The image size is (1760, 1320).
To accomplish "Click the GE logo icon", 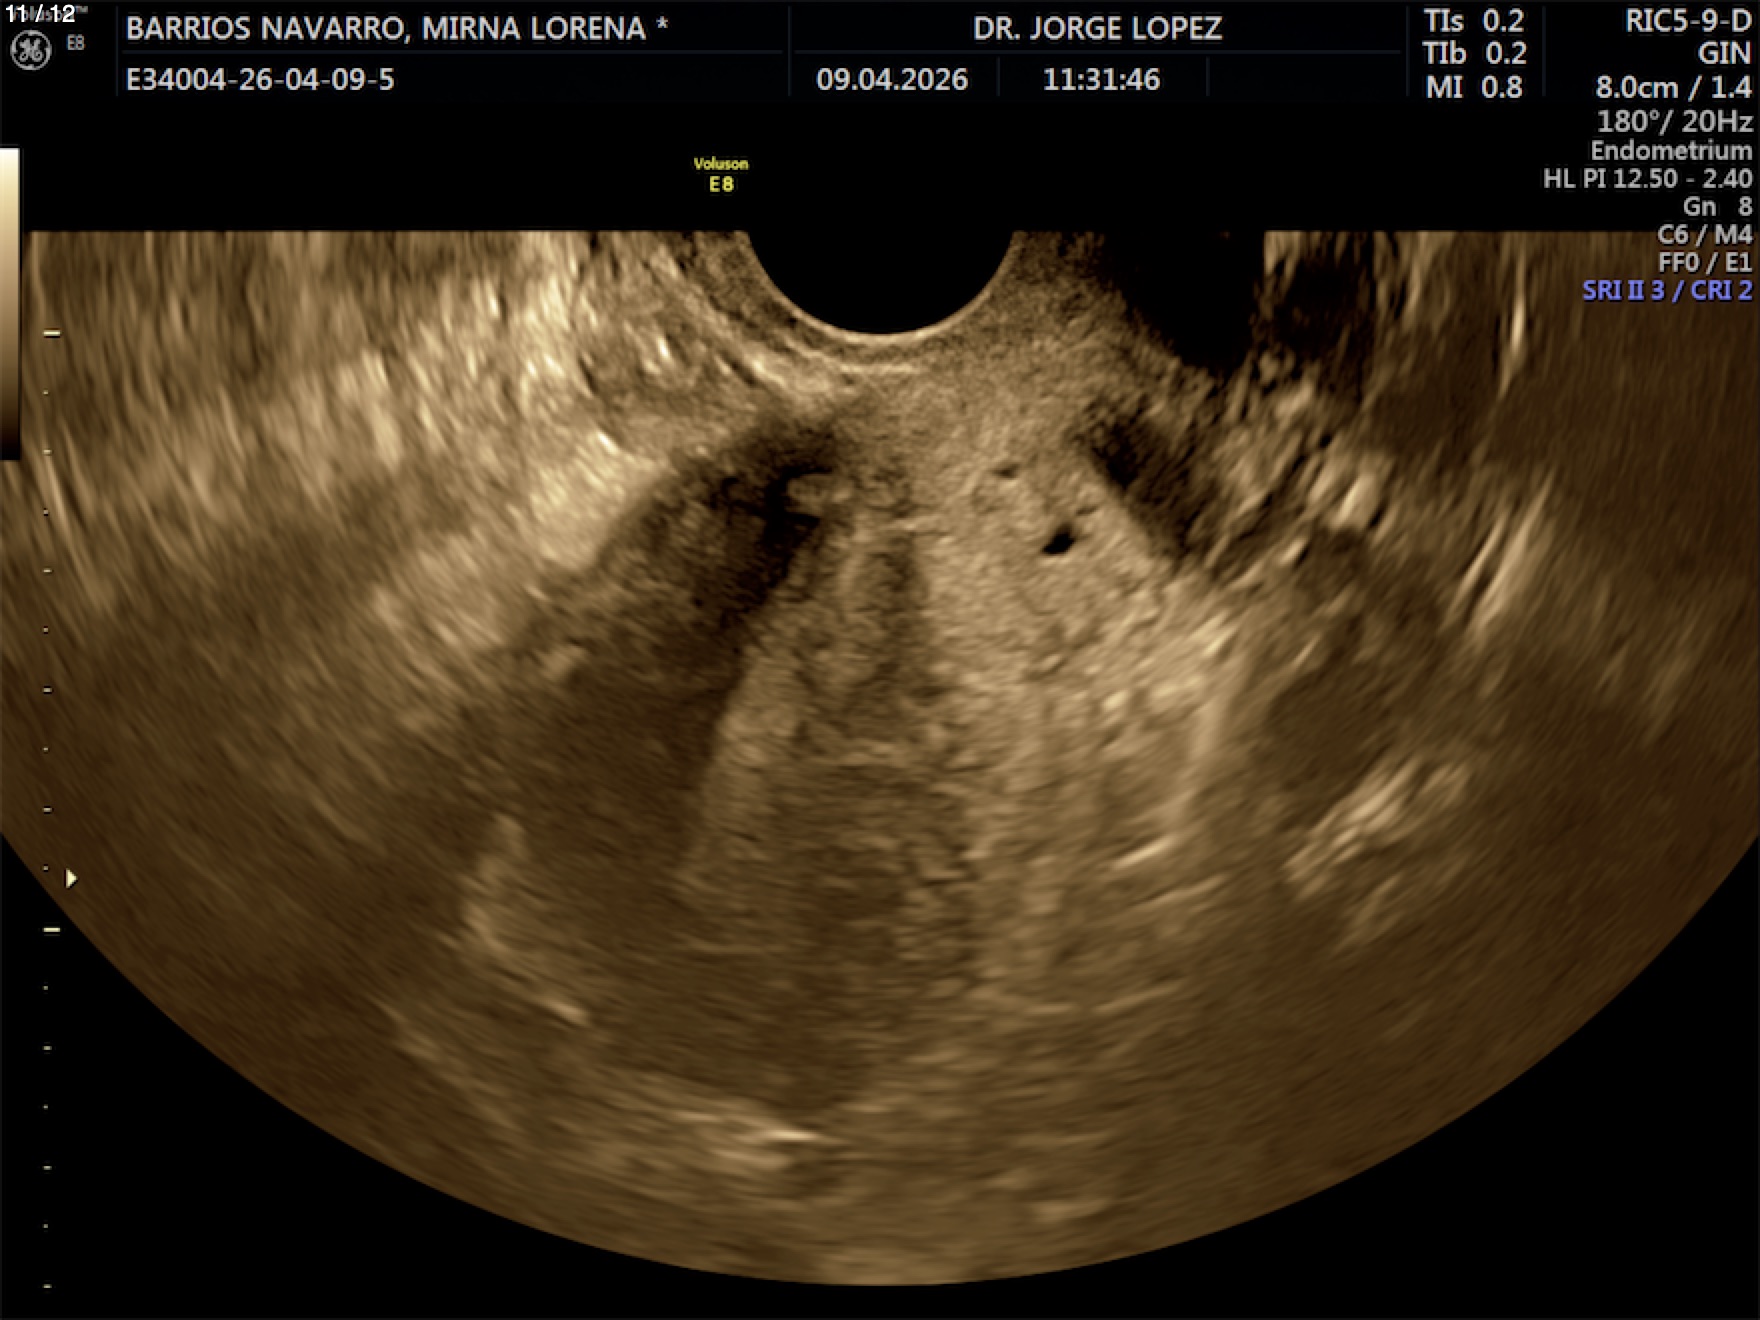I will click(x=30, y=50).
